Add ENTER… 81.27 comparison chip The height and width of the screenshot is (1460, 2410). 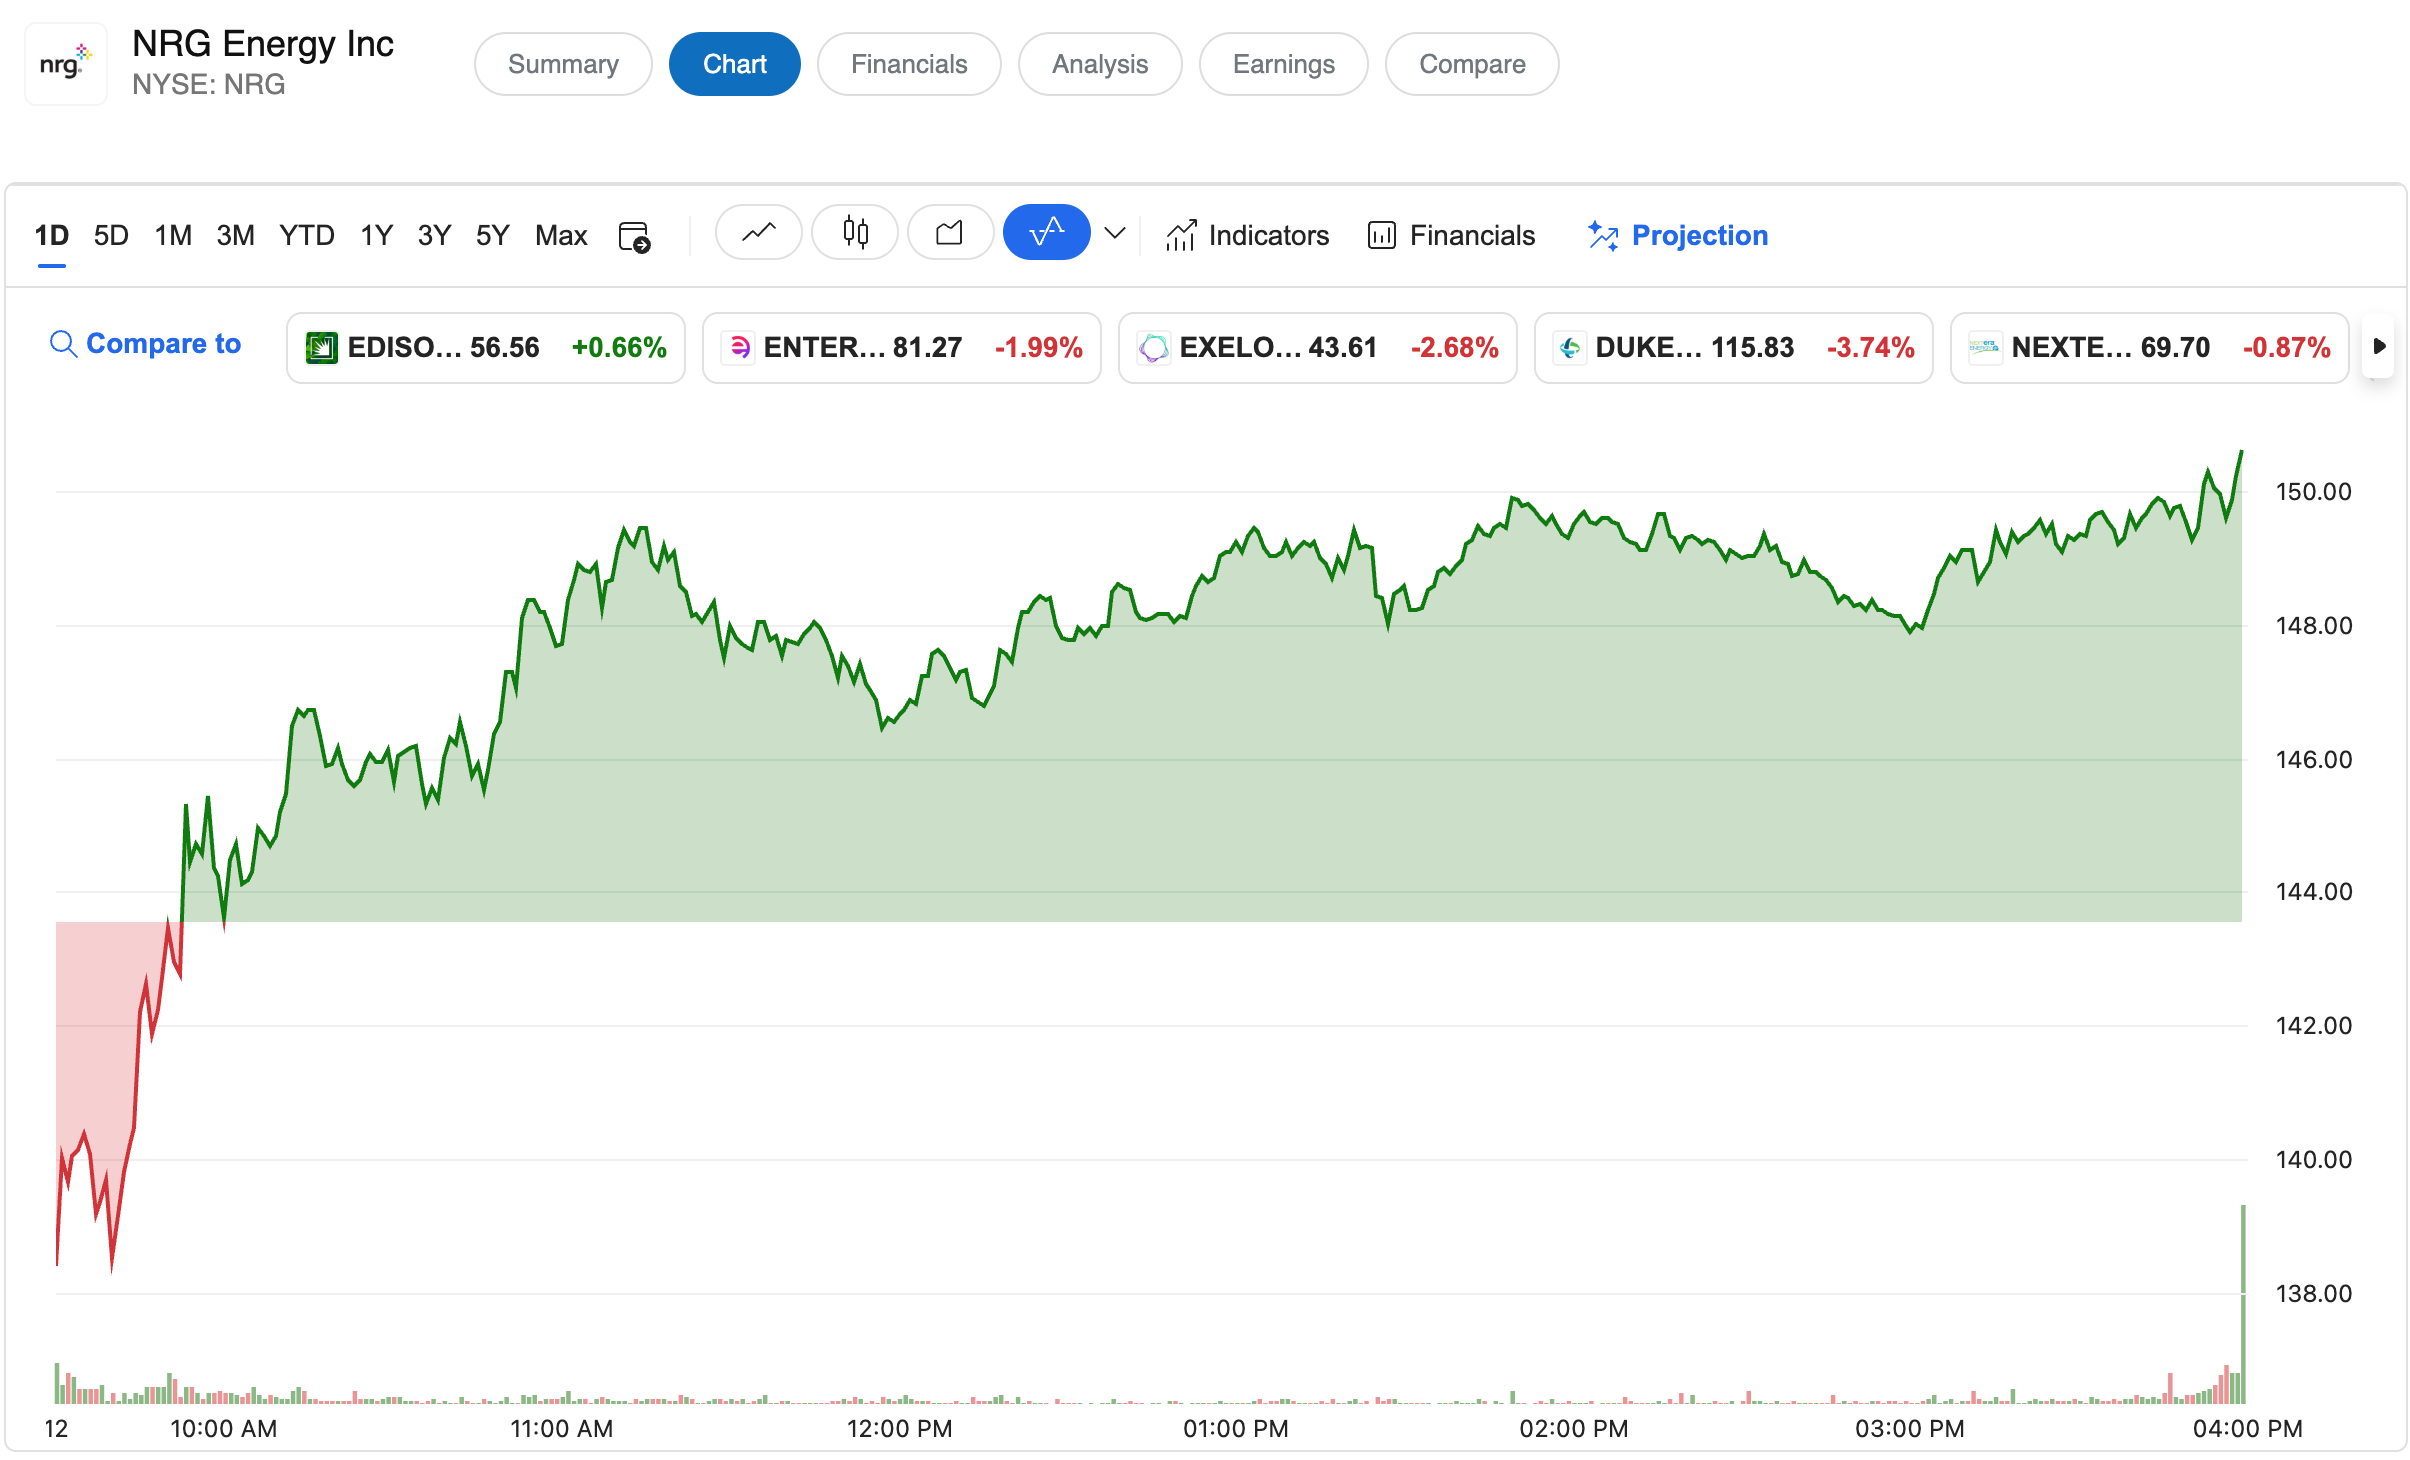(902, 348)
